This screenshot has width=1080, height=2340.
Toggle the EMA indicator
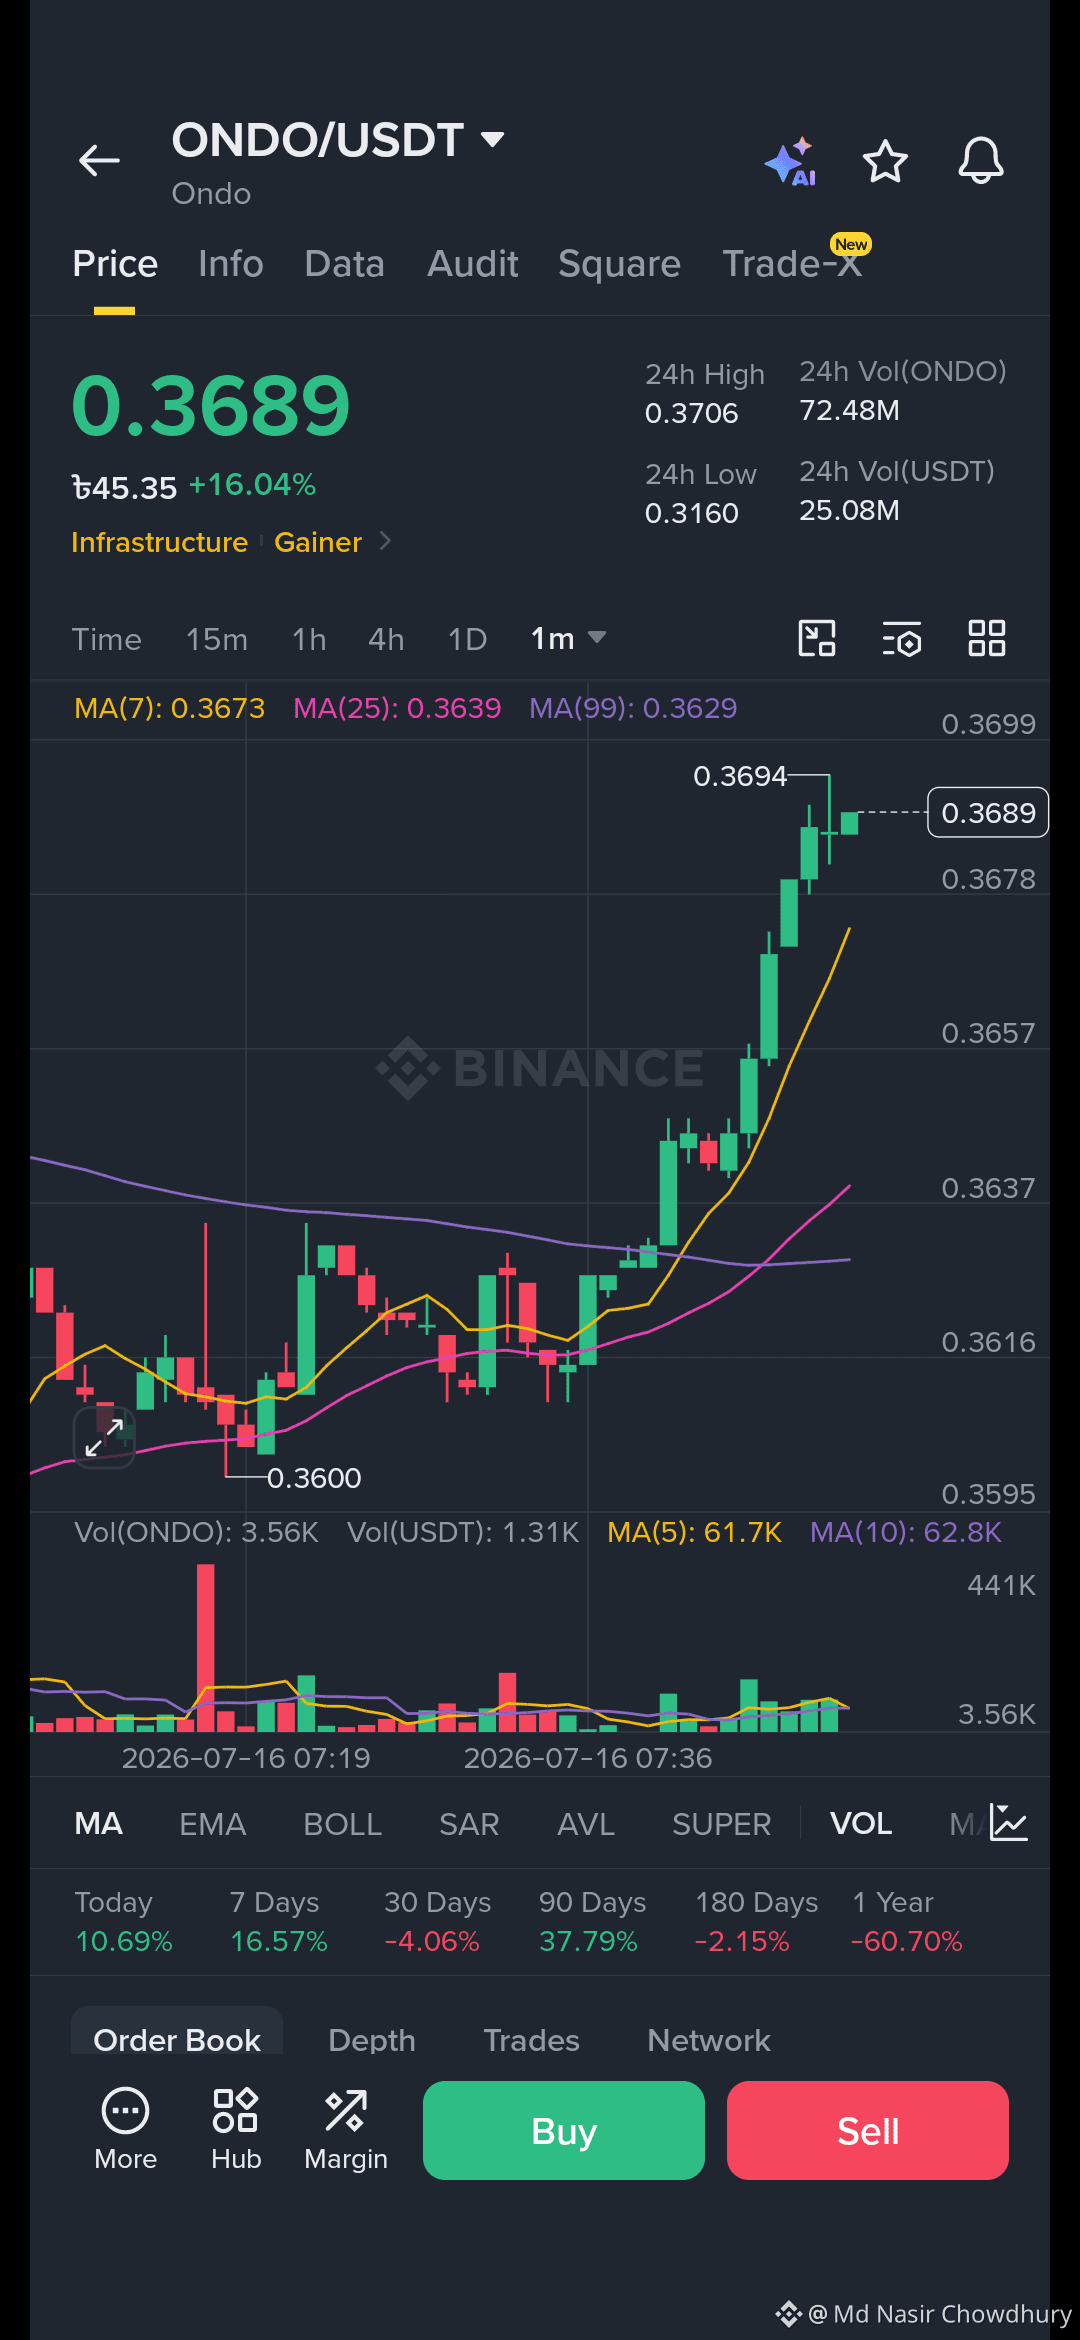coord(213,1824)
